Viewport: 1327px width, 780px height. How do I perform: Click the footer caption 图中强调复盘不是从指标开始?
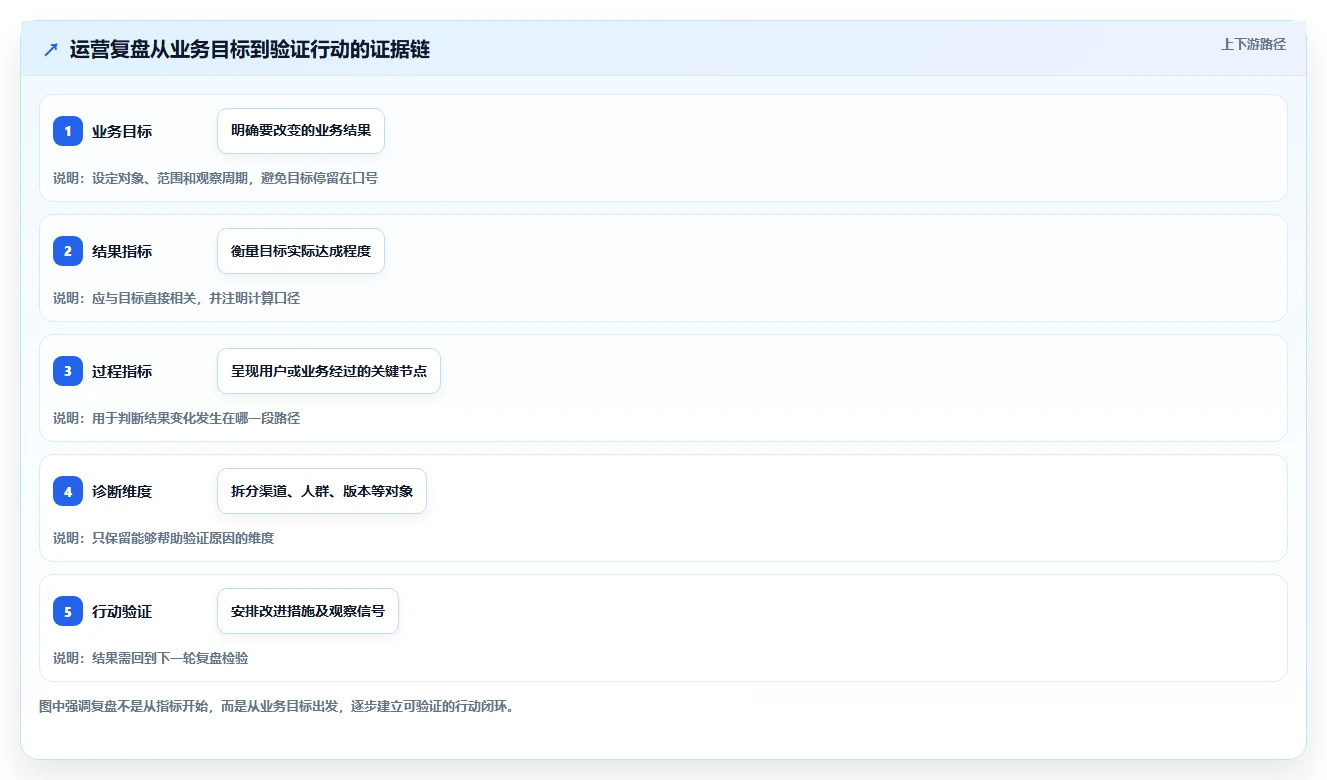coord(124,706)
